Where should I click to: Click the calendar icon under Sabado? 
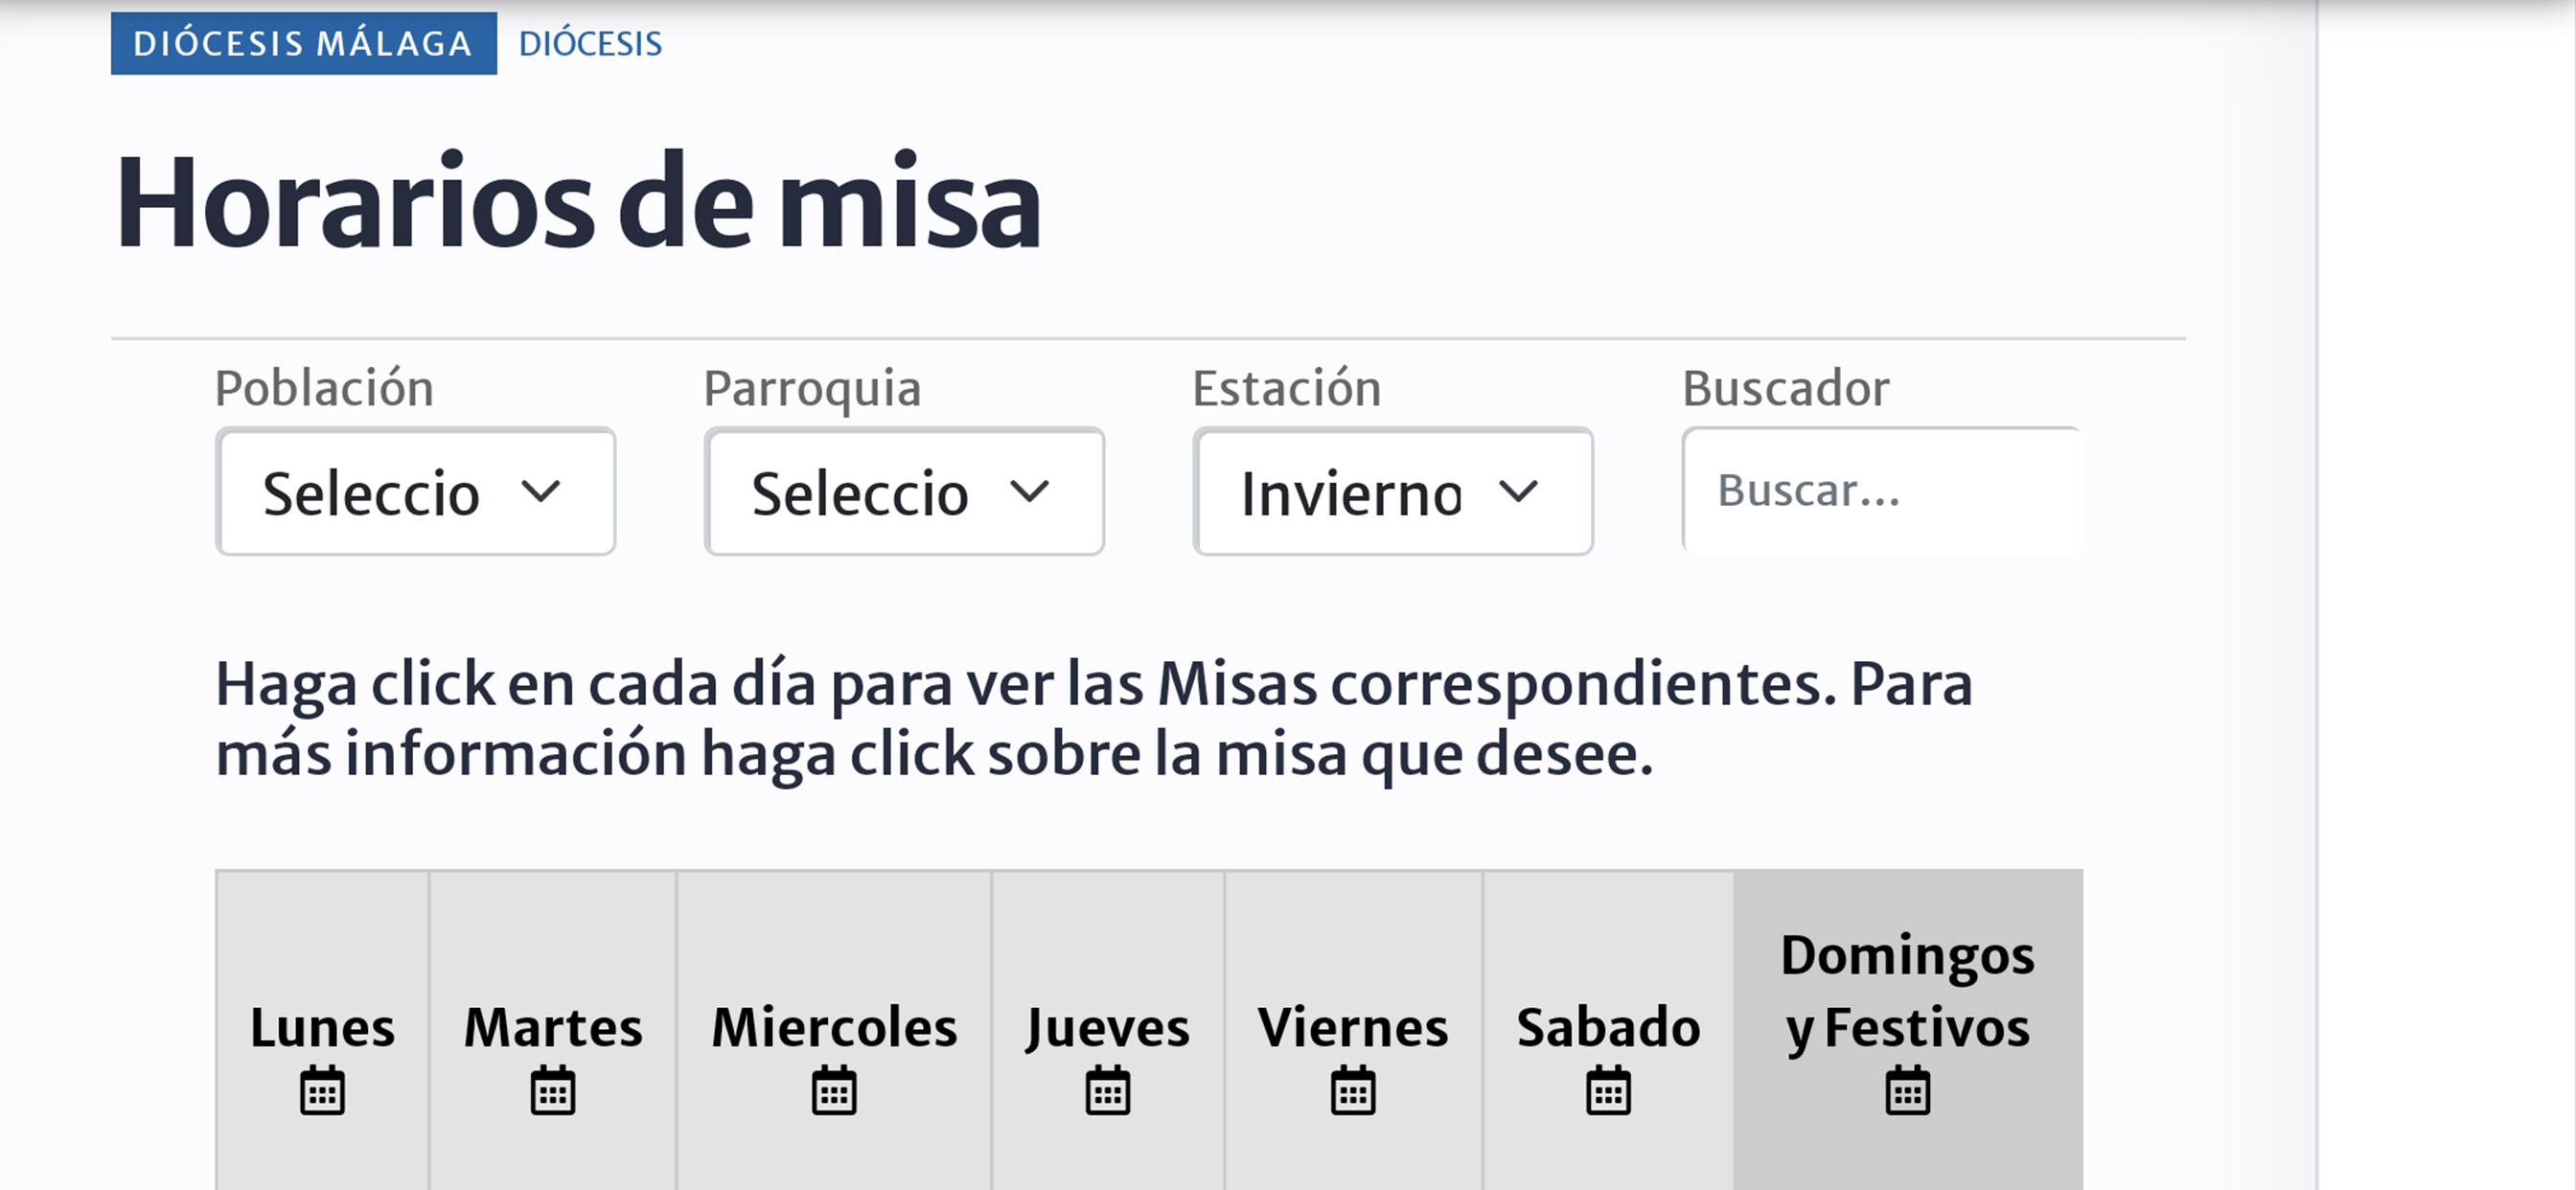1608,1090
